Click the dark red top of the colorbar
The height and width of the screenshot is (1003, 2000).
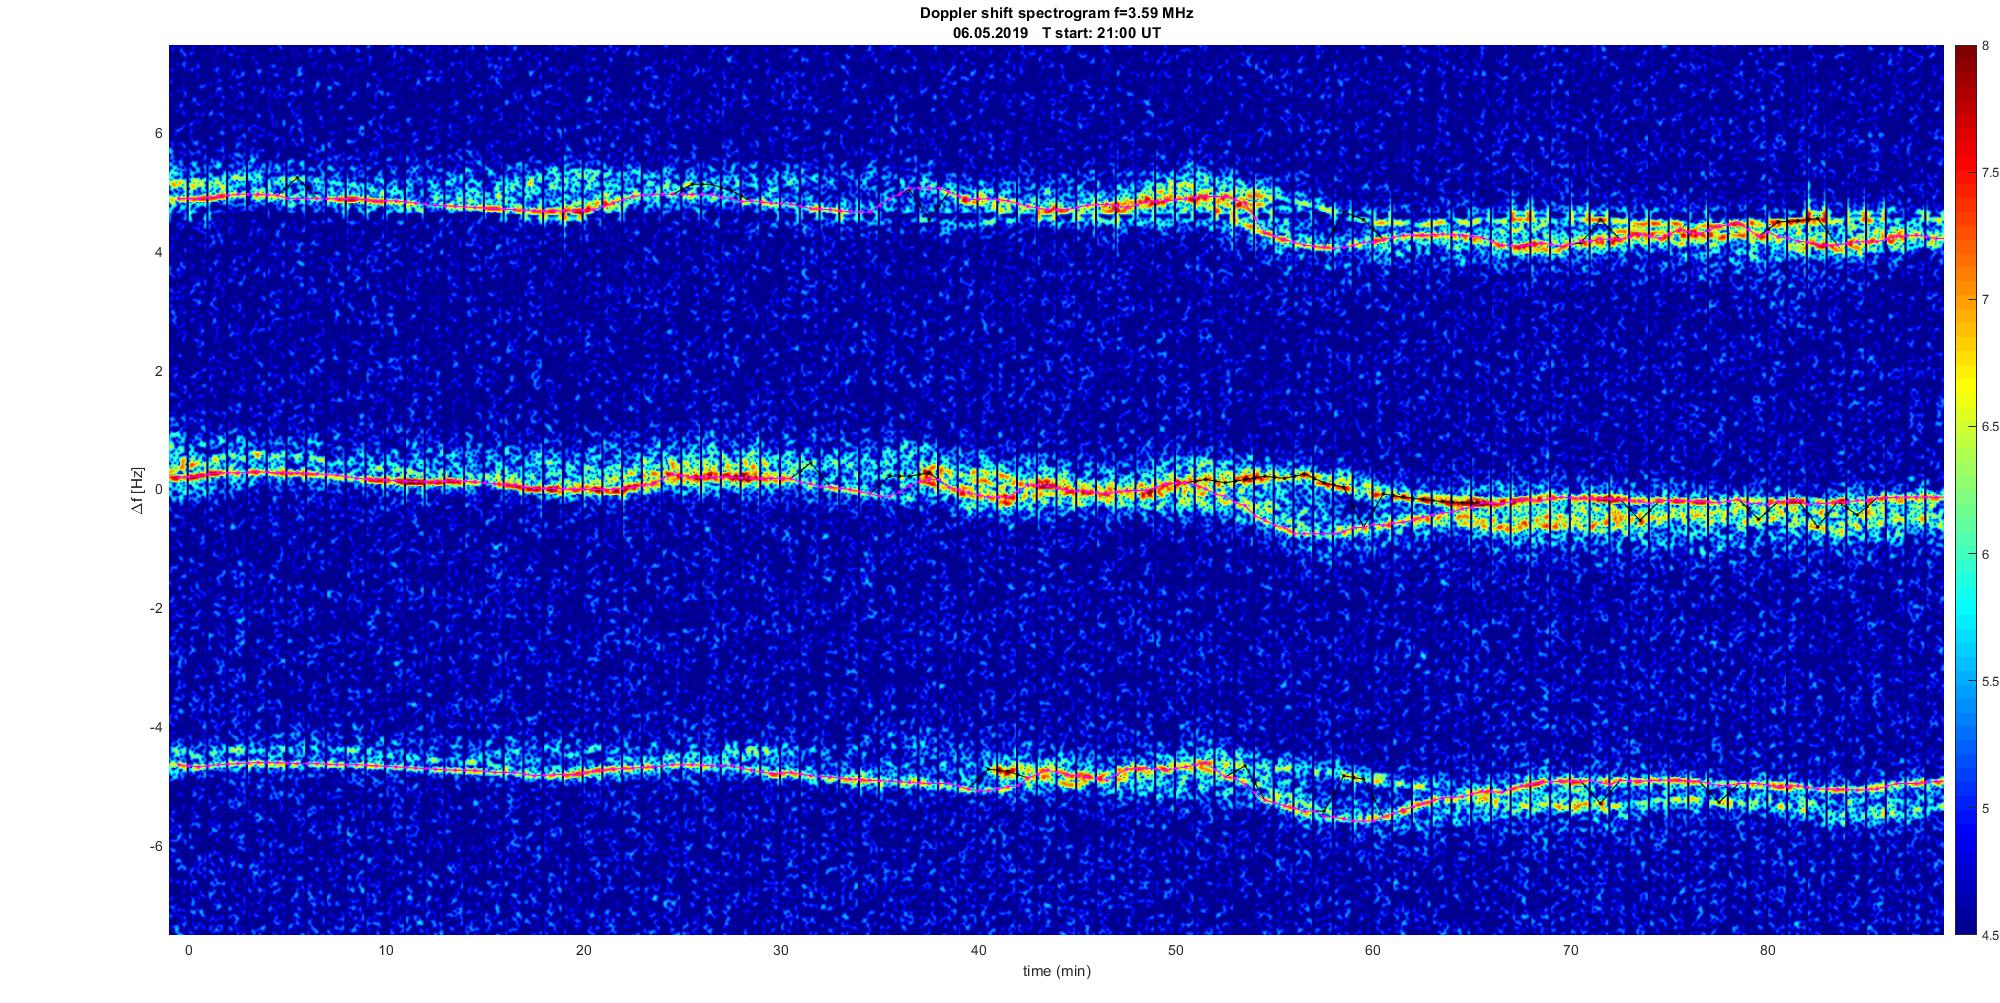[1965, 55]
